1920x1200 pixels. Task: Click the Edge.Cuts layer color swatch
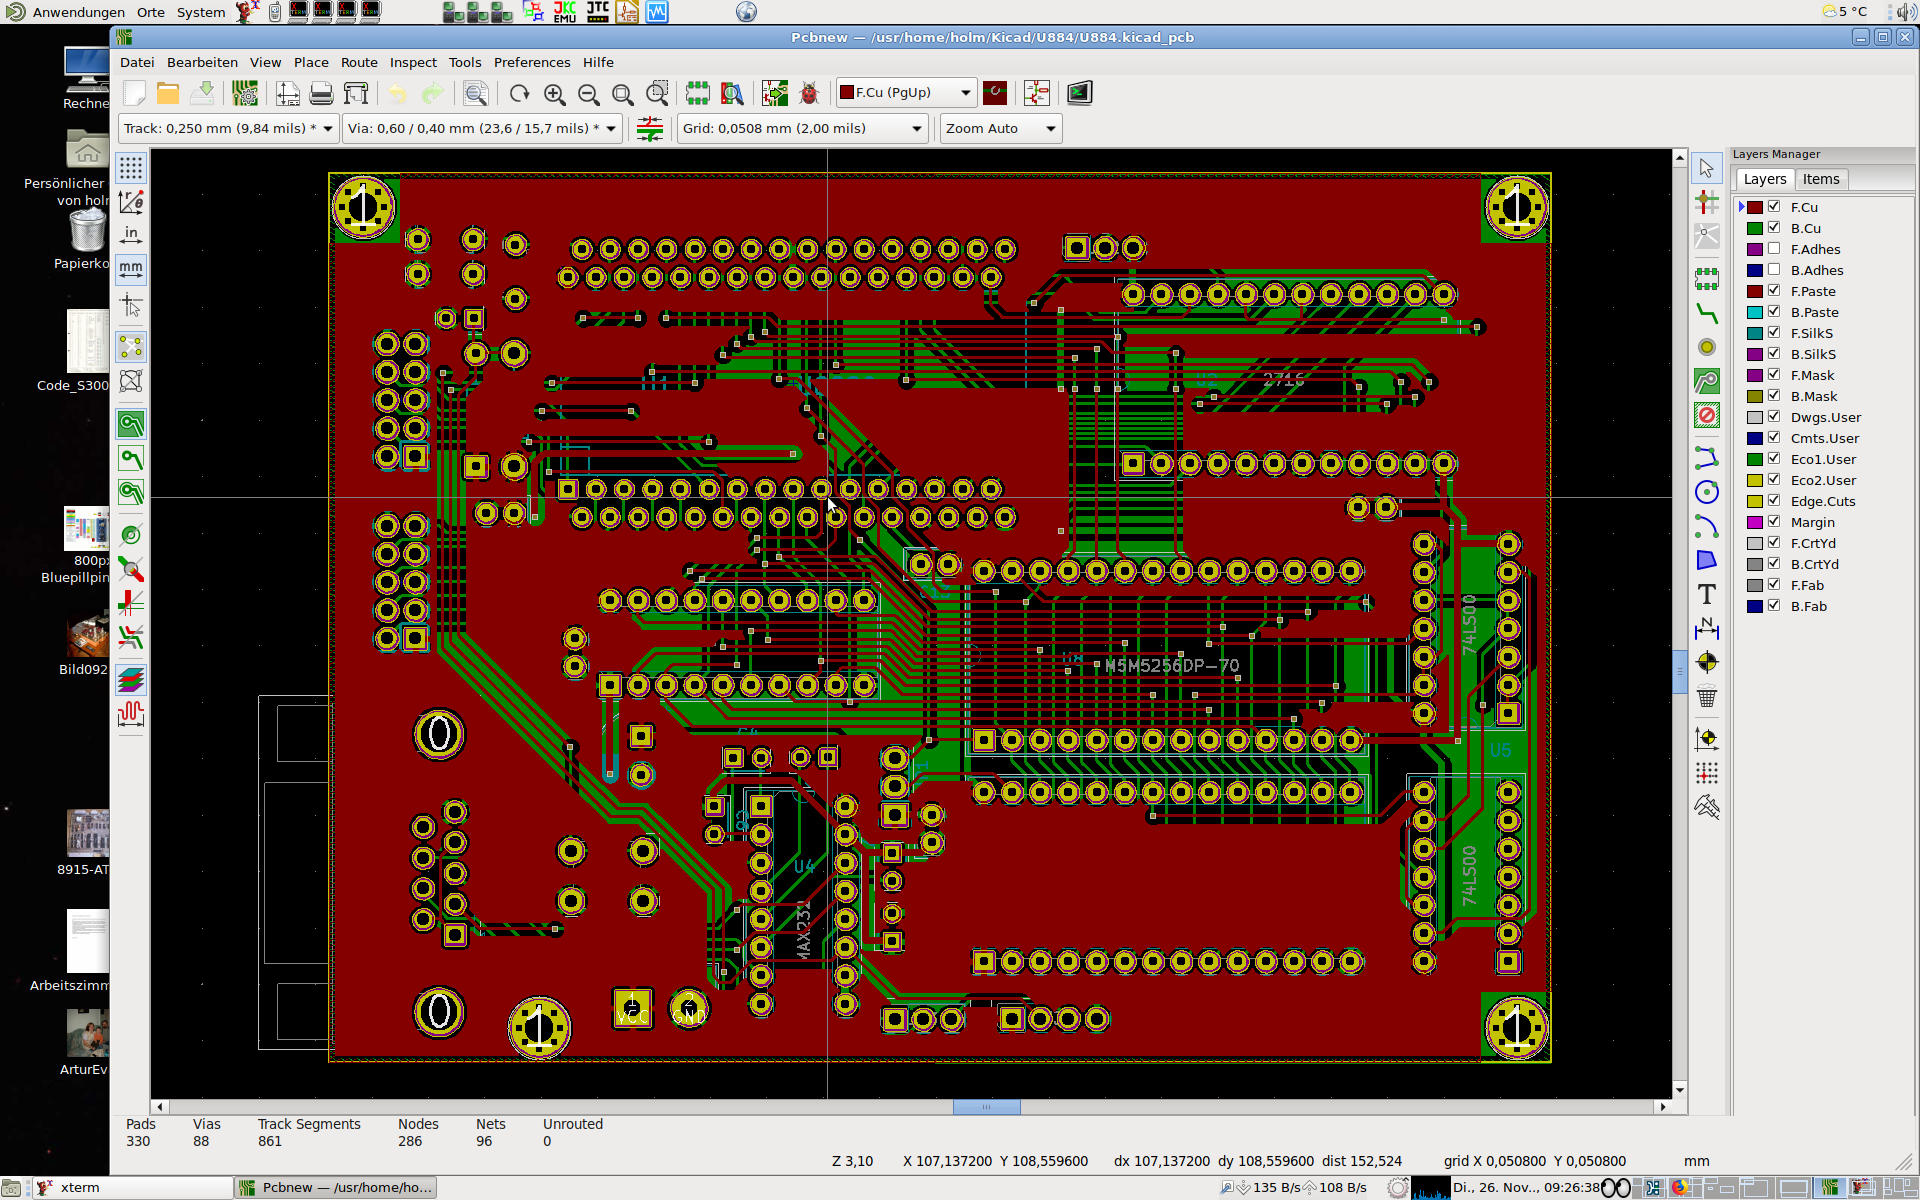pos(1755,501)
